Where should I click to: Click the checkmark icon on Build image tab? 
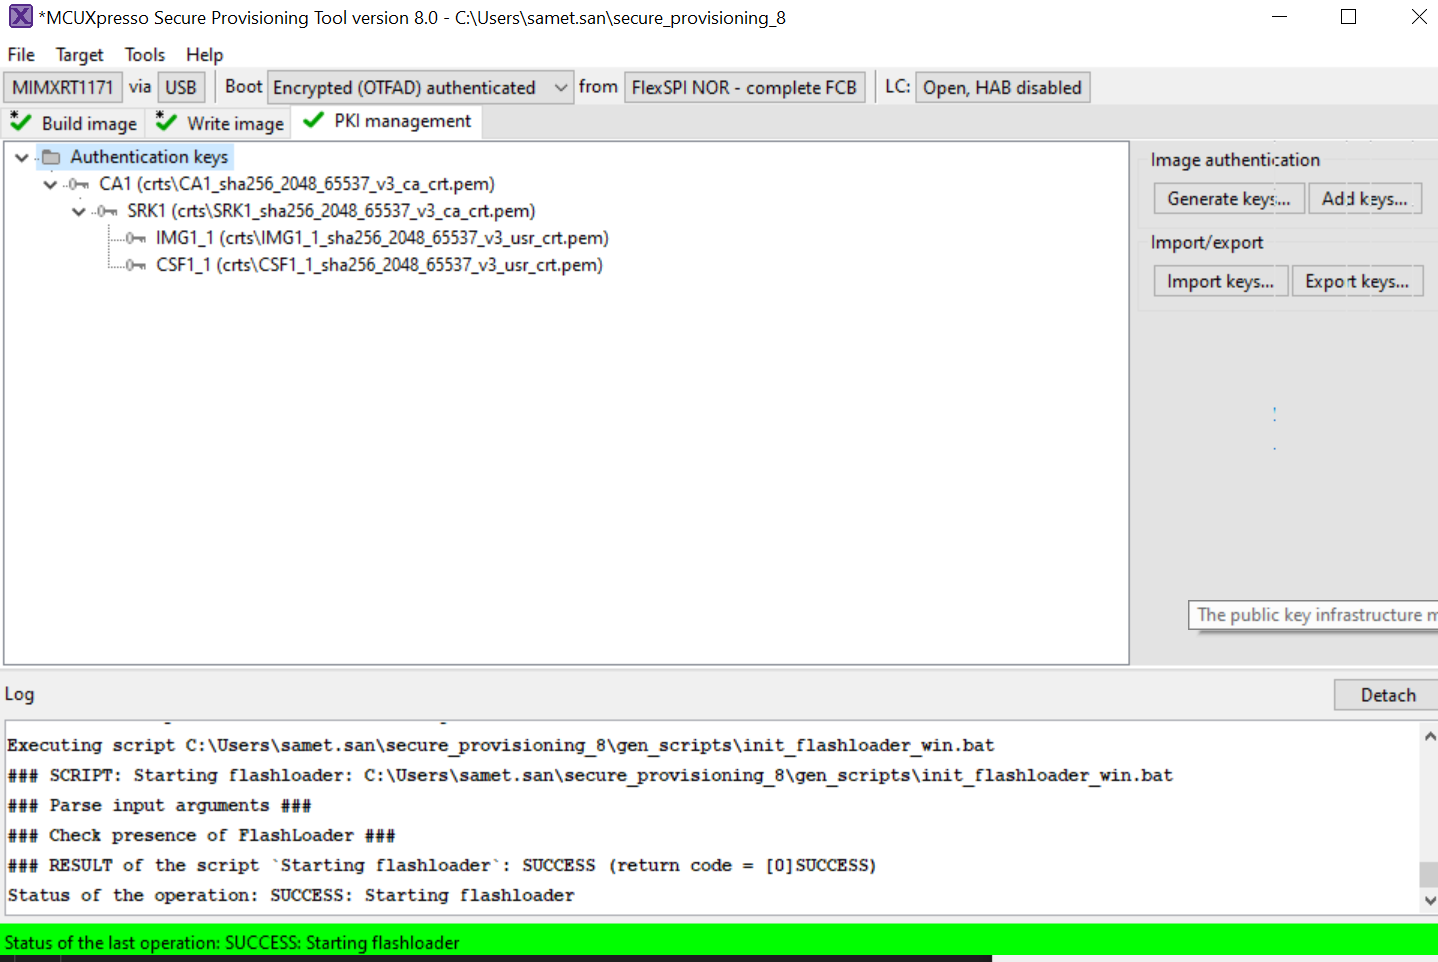[20, 122]
